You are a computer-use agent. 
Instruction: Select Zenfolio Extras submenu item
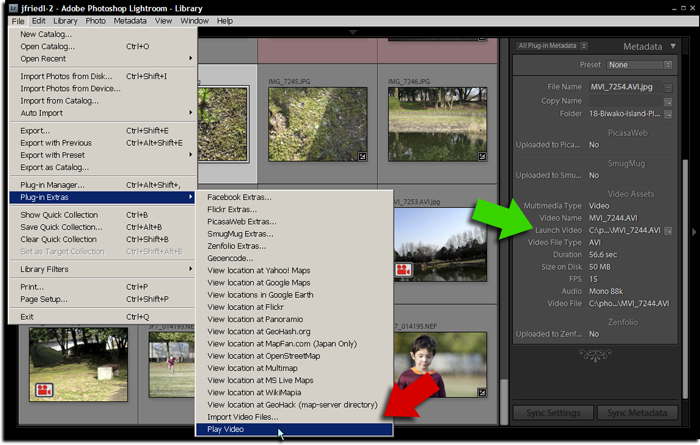click(294, 246)
